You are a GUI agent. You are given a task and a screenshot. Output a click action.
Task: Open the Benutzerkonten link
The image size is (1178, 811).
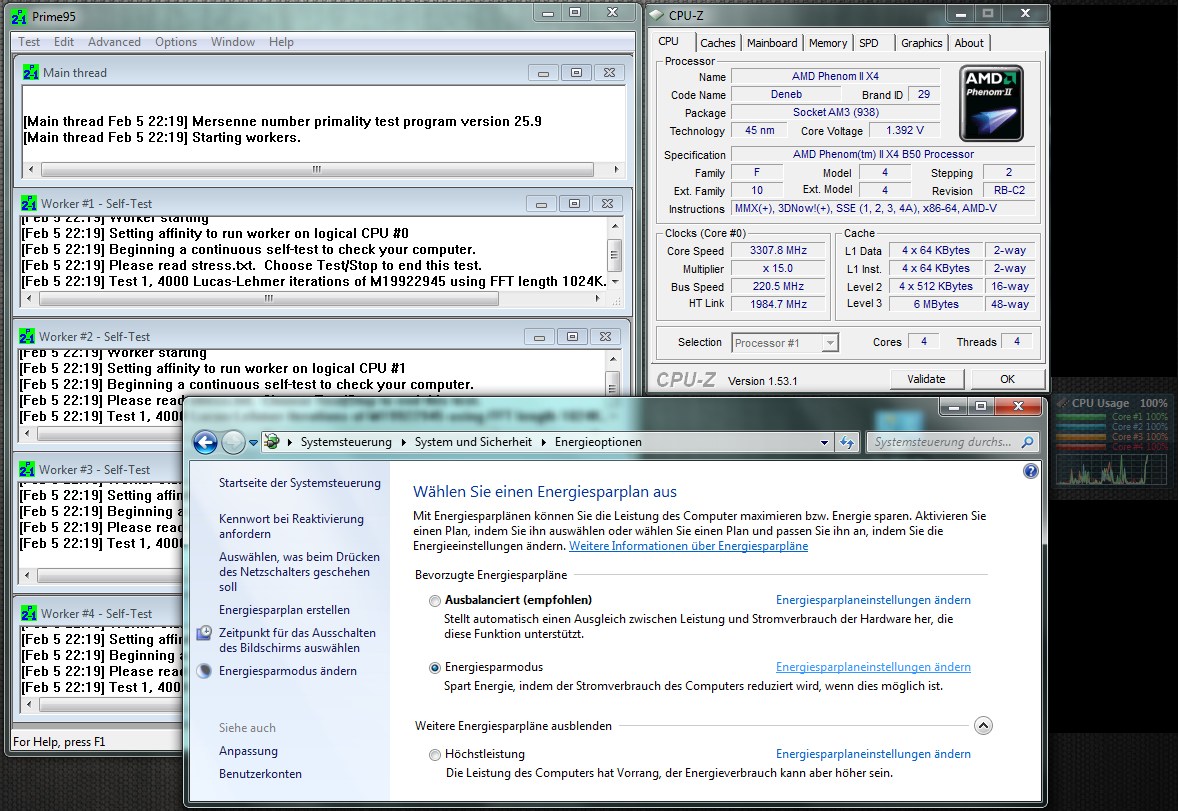(x=260, y=774)
